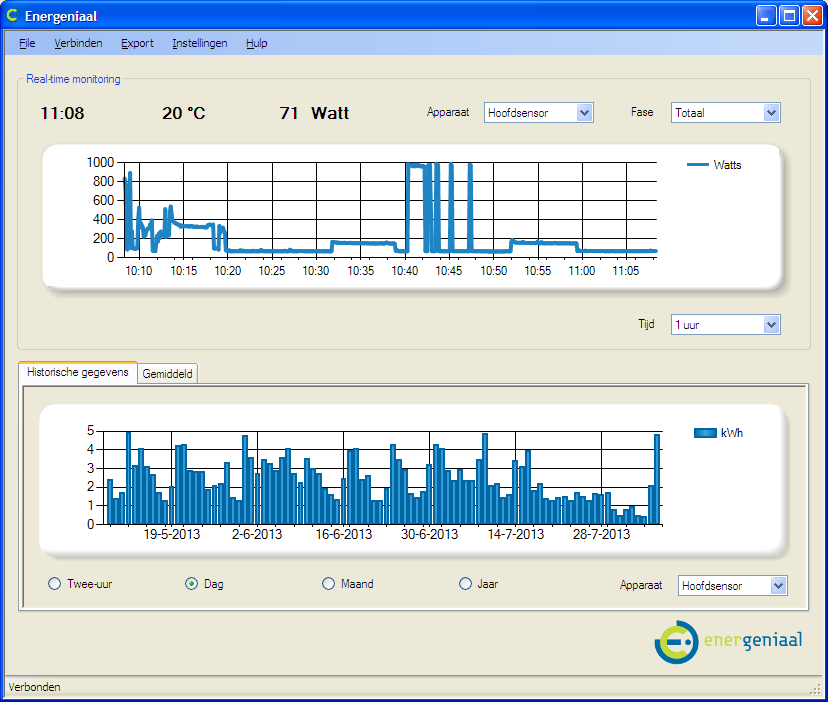Screen dimensions: 828x702
Task: Expand the Tijd 1 uur dropdown
Action: (x=771, y=324)
